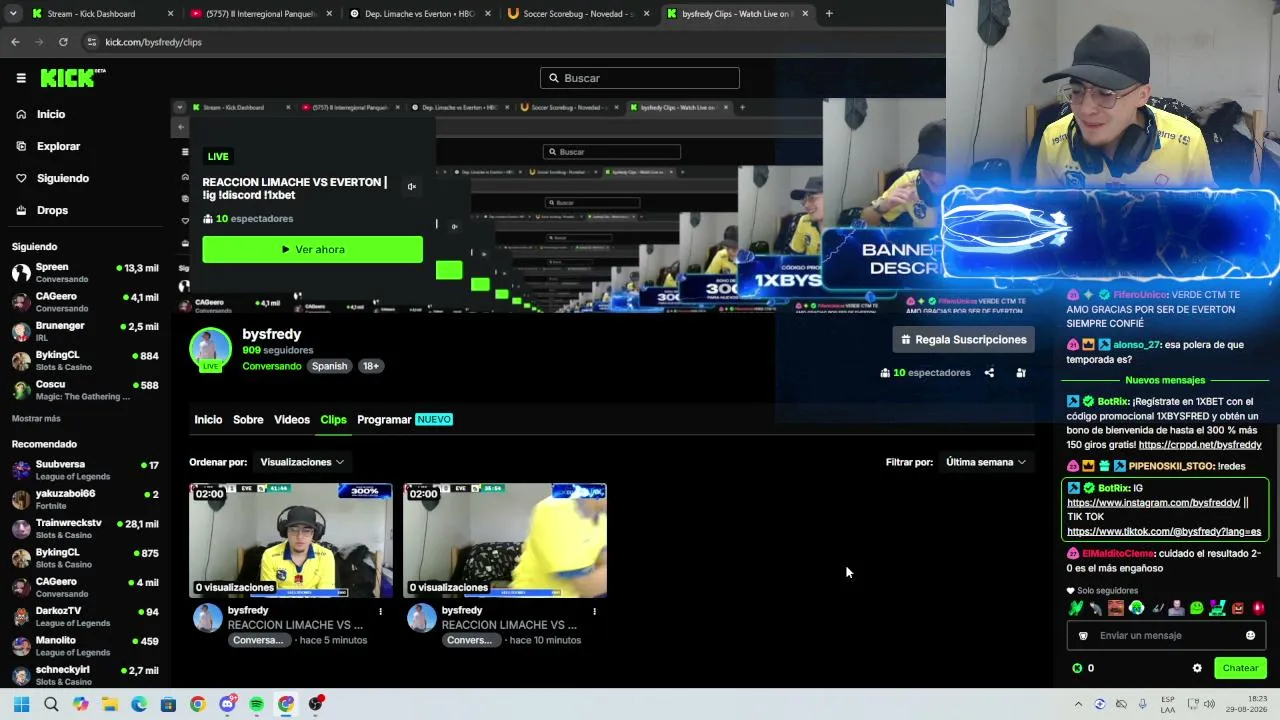The height and width of the screenshot is (720, 1280).
Task: Unmute the live stream preview
Action: 411,187
